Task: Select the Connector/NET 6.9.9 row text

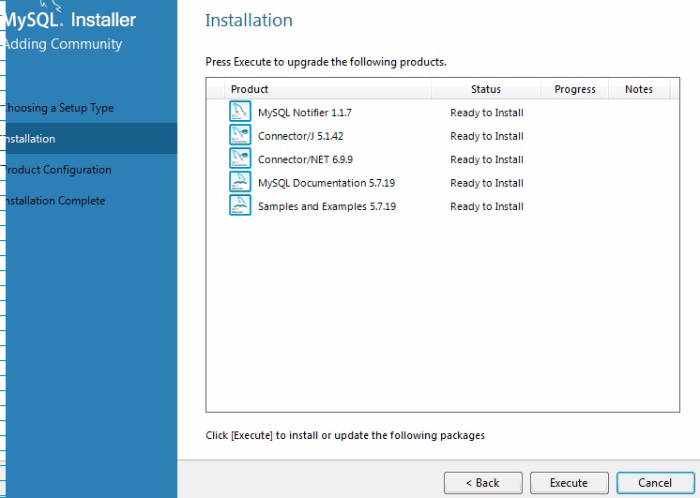Action: pyautogui.click(x=305, y=160)
